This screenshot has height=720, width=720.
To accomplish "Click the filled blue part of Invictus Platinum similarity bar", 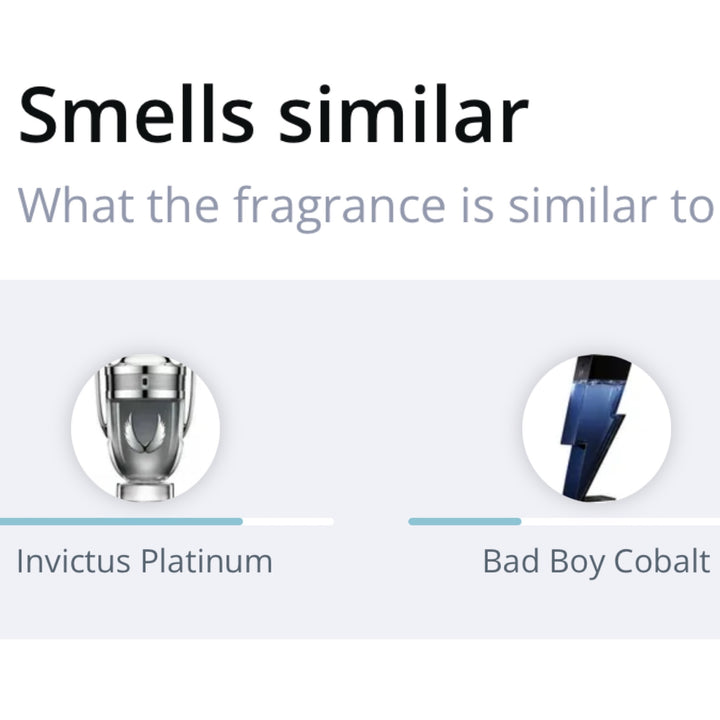I will pyautogui.click(x=121, y=522).
